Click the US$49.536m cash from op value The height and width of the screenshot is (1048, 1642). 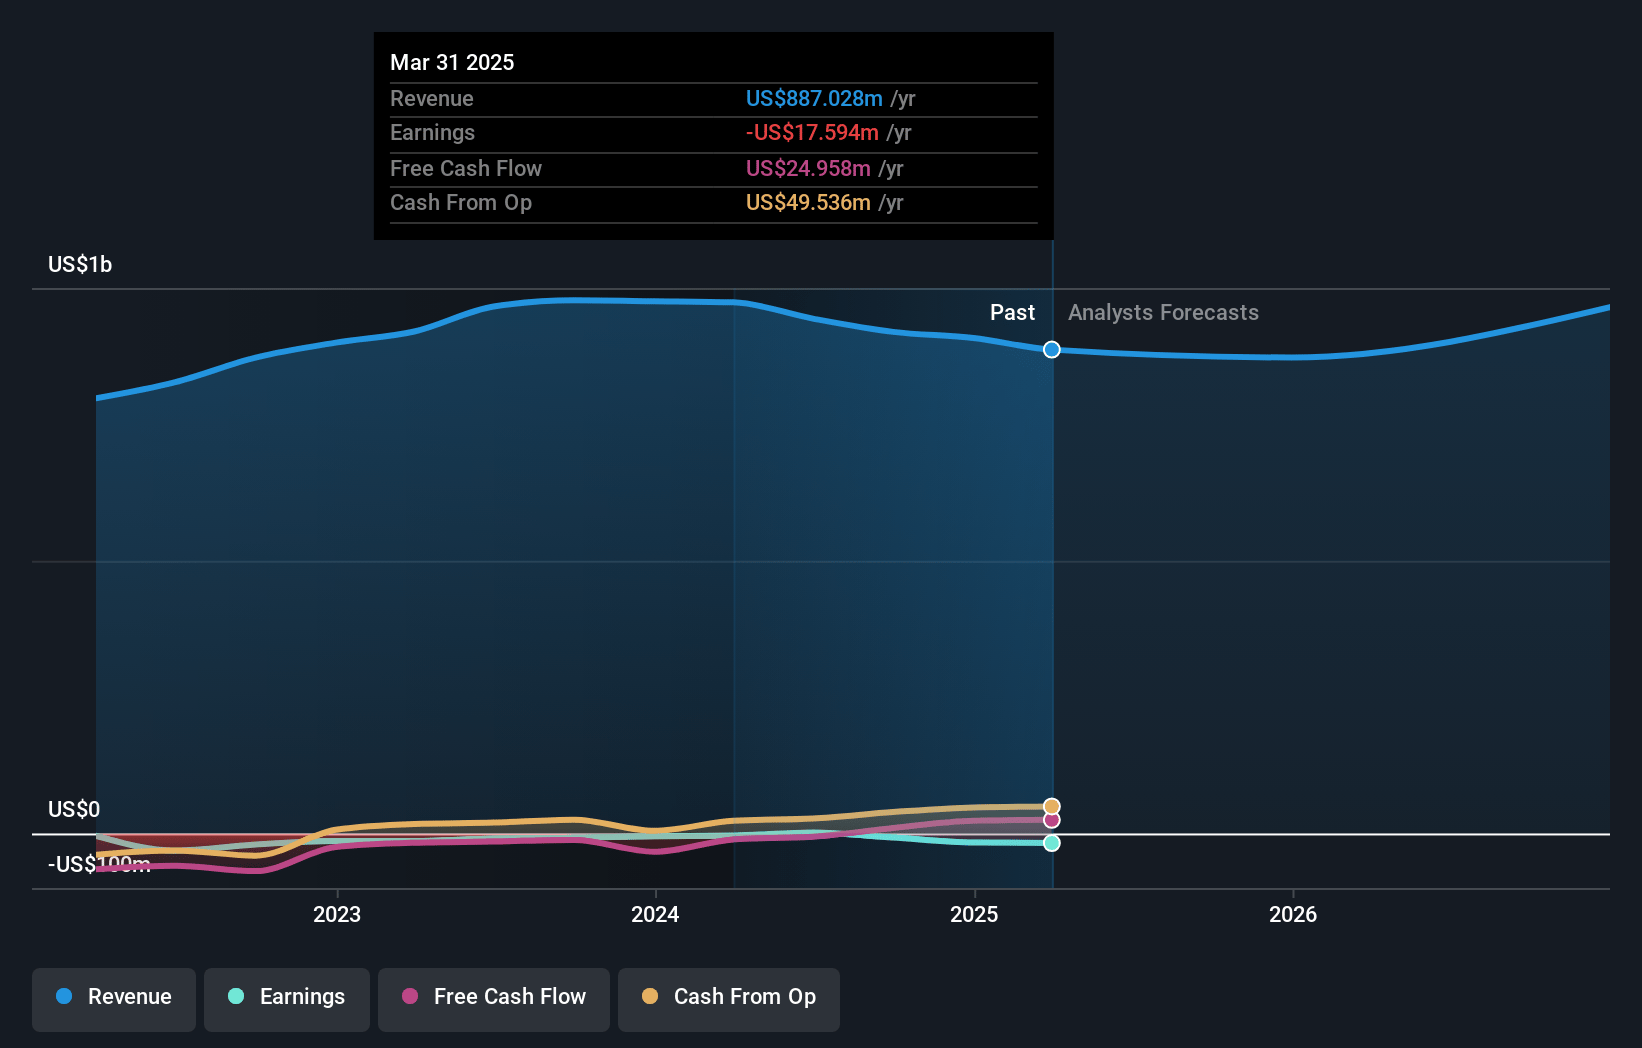(808, 202)
